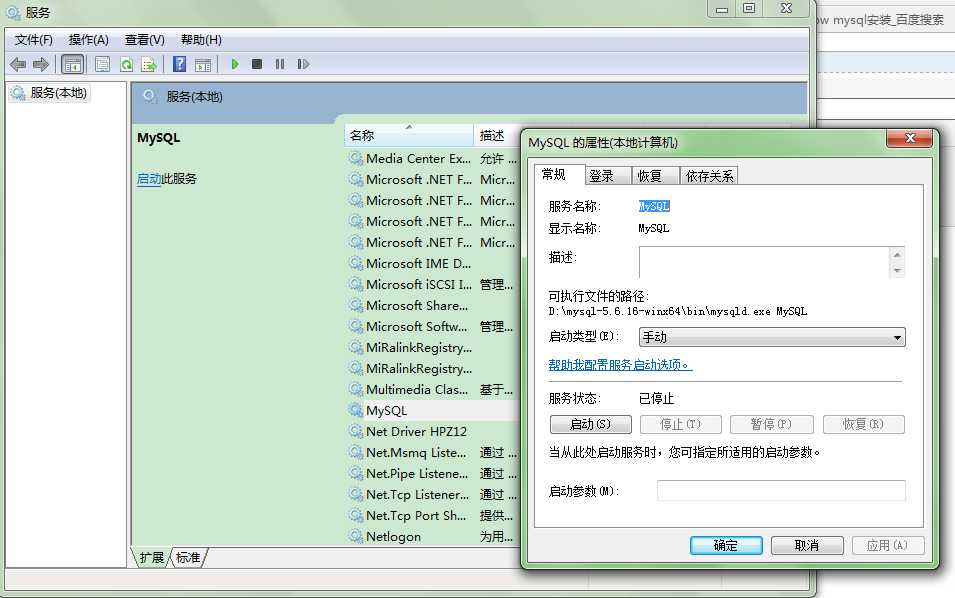Open the 帮助(H) menu

point(201,40)
